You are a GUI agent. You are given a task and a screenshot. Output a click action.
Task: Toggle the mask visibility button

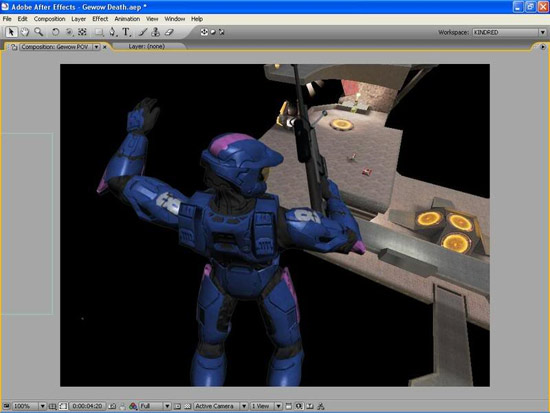(63, 406)
